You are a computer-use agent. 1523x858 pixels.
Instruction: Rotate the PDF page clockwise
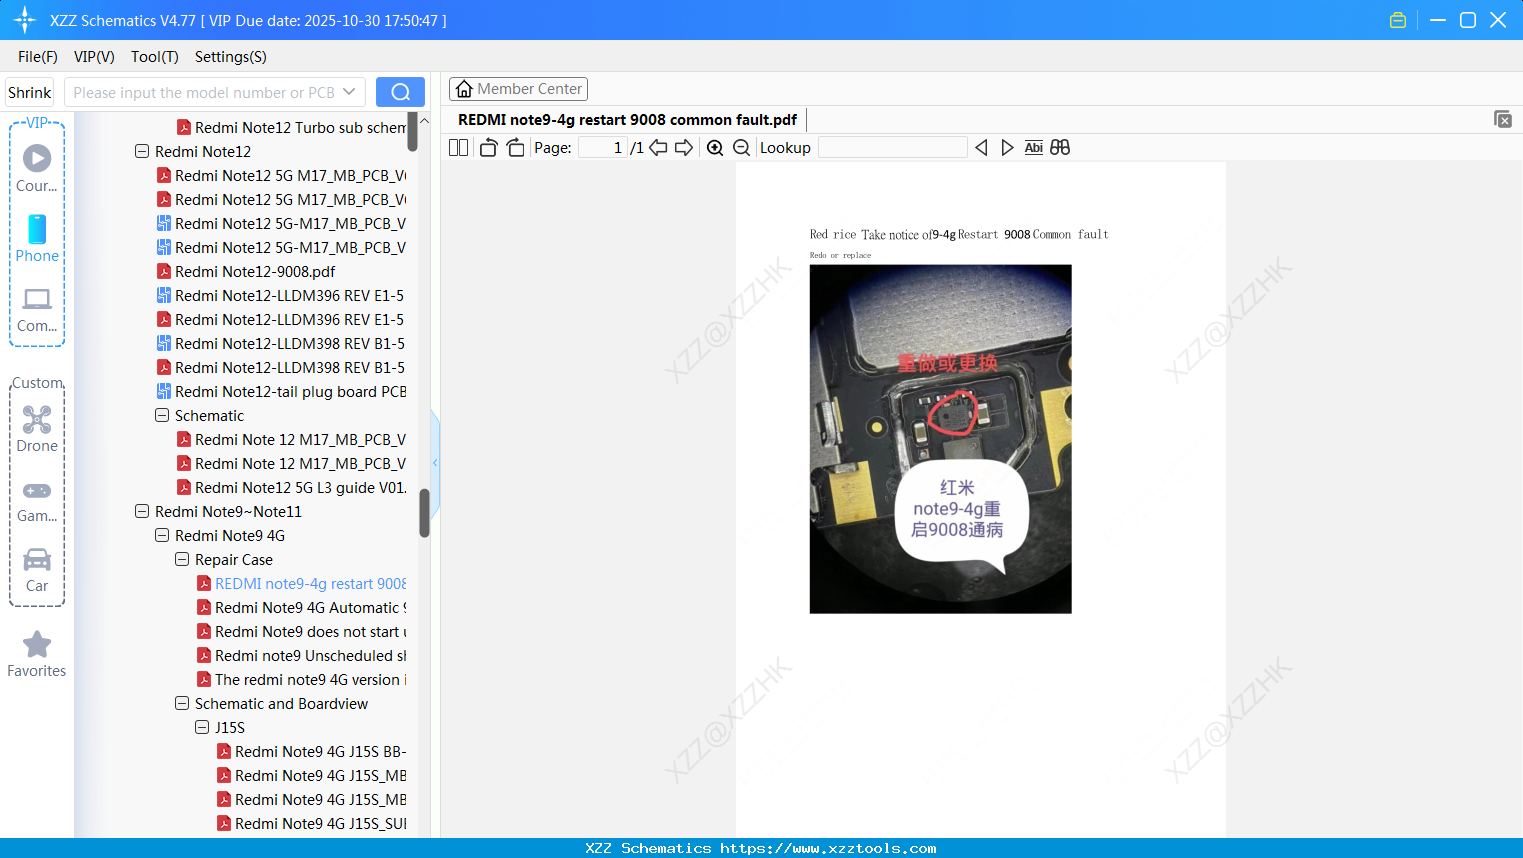click(x=514, y=147)
